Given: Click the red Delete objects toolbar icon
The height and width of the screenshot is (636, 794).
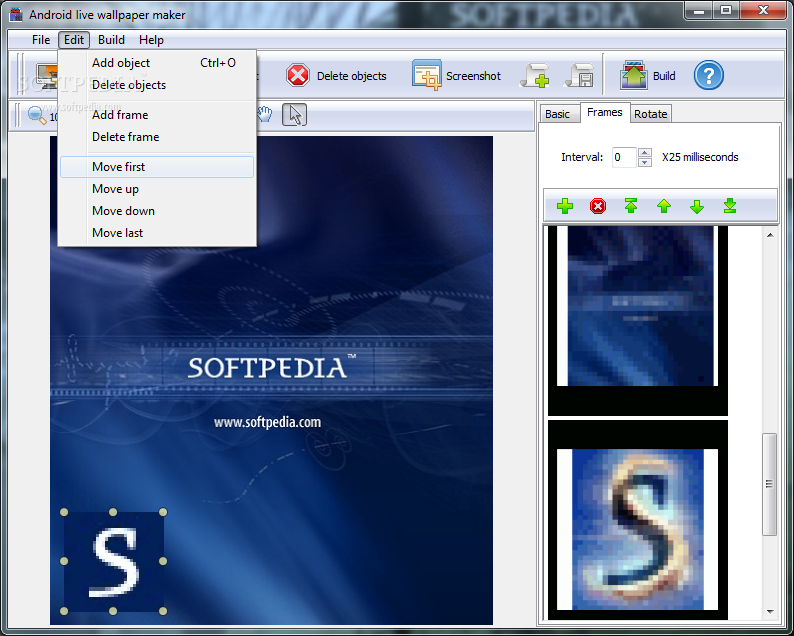Looking at the screenshot, I should pos(298,76).
